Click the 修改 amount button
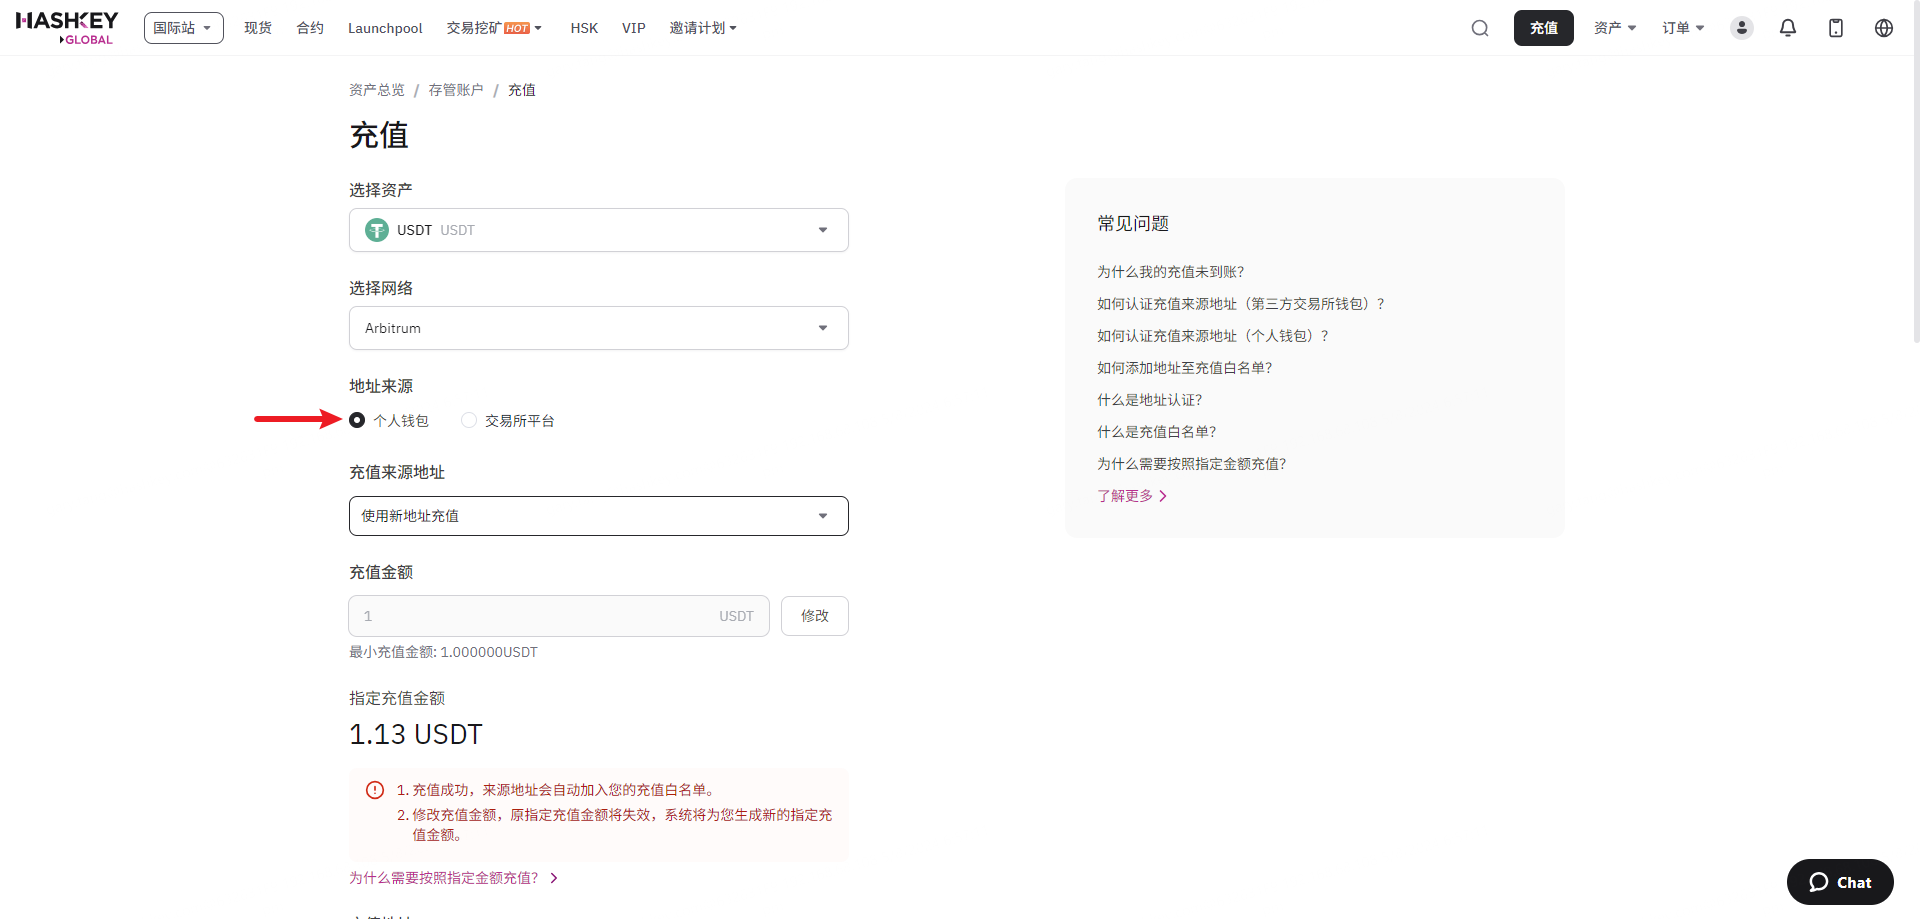1920x919 pixels. (815, 616)
